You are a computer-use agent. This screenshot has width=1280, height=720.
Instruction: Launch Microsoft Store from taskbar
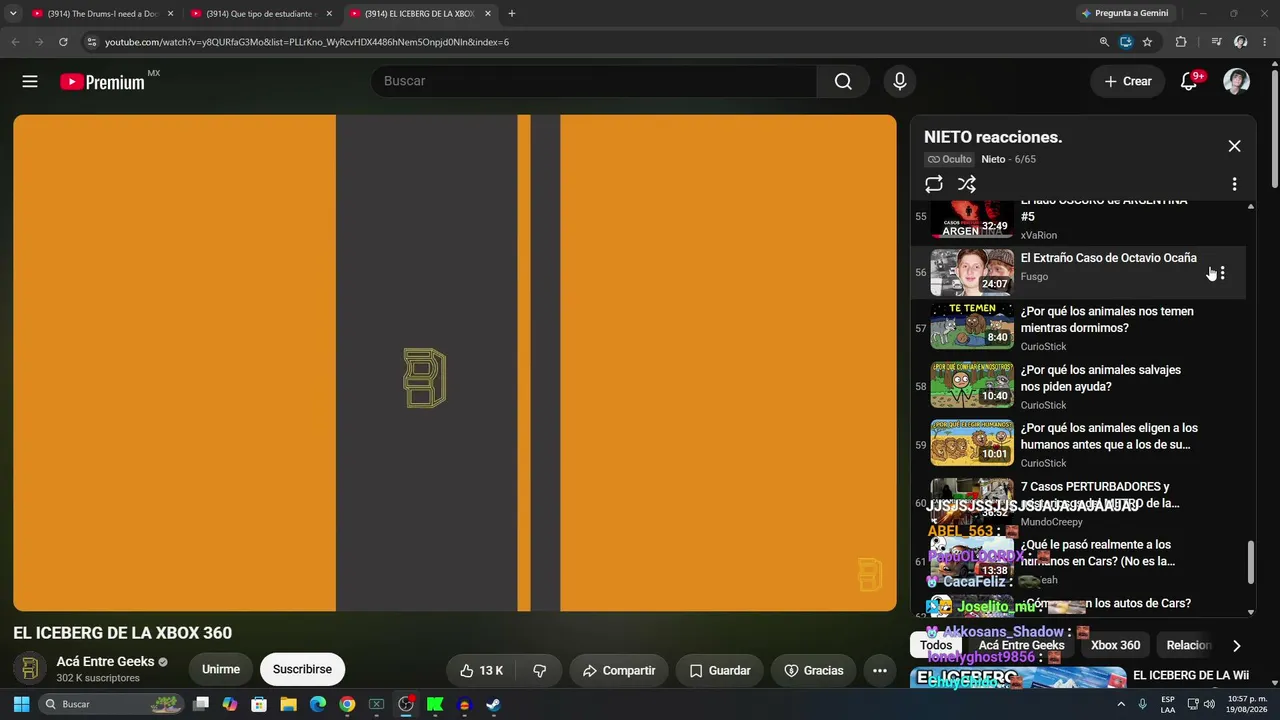[259, 704]
